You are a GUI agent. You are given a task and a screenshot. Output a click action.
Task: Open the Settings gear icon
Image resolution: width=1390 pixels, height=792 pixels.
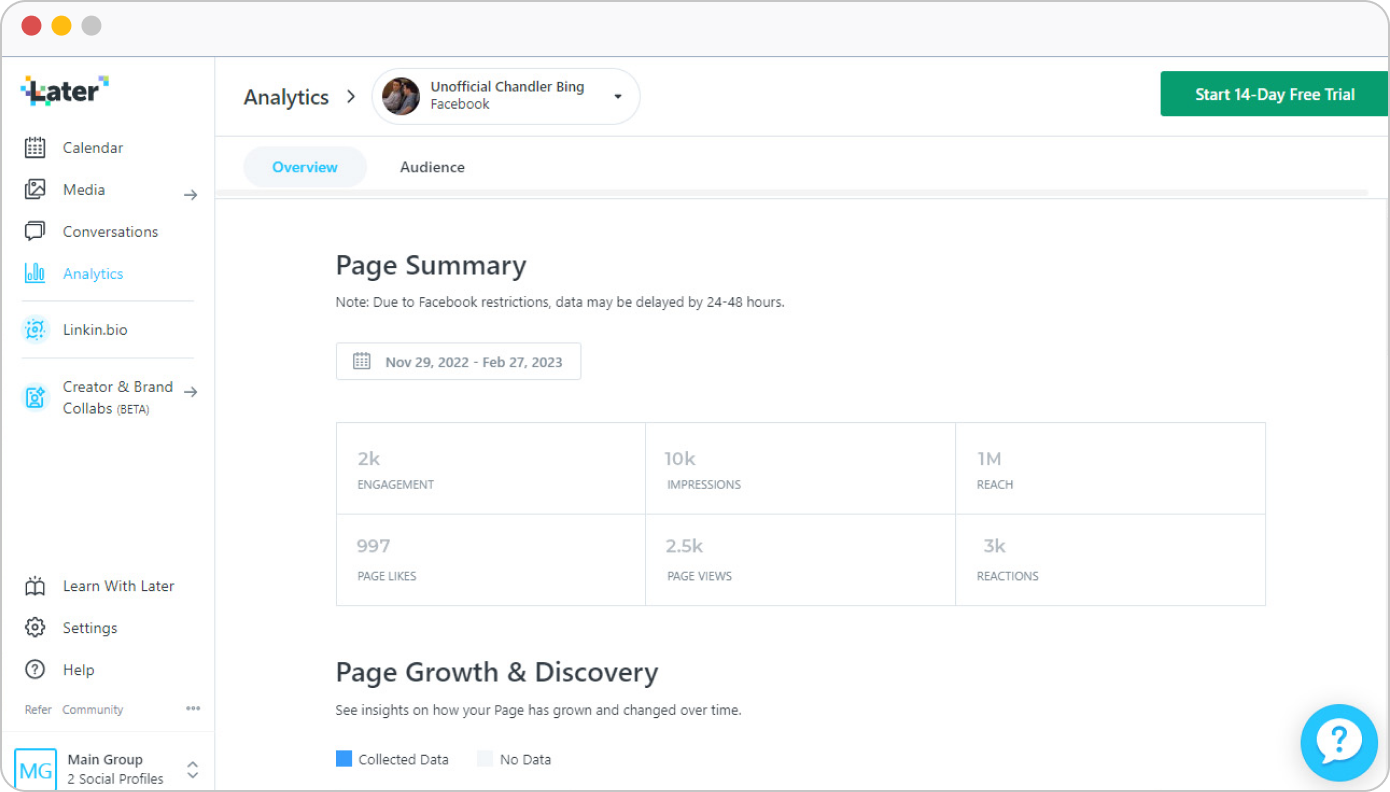pos(35,628)
